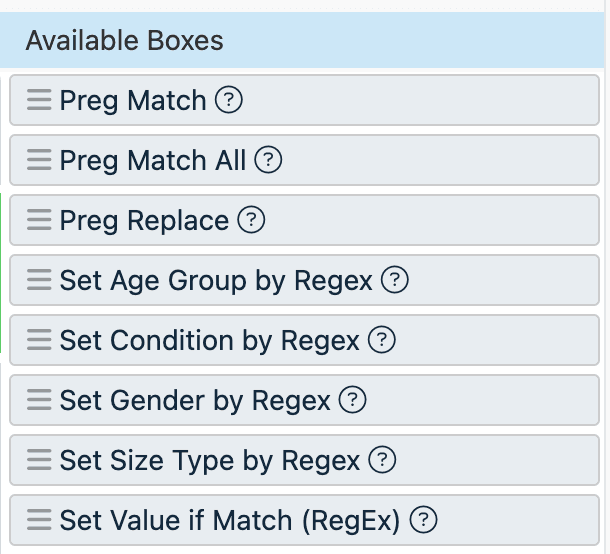This screenshot has height=554, width=610.
Task: Click the Available Boxes header
Action: (x=125, y=41)
